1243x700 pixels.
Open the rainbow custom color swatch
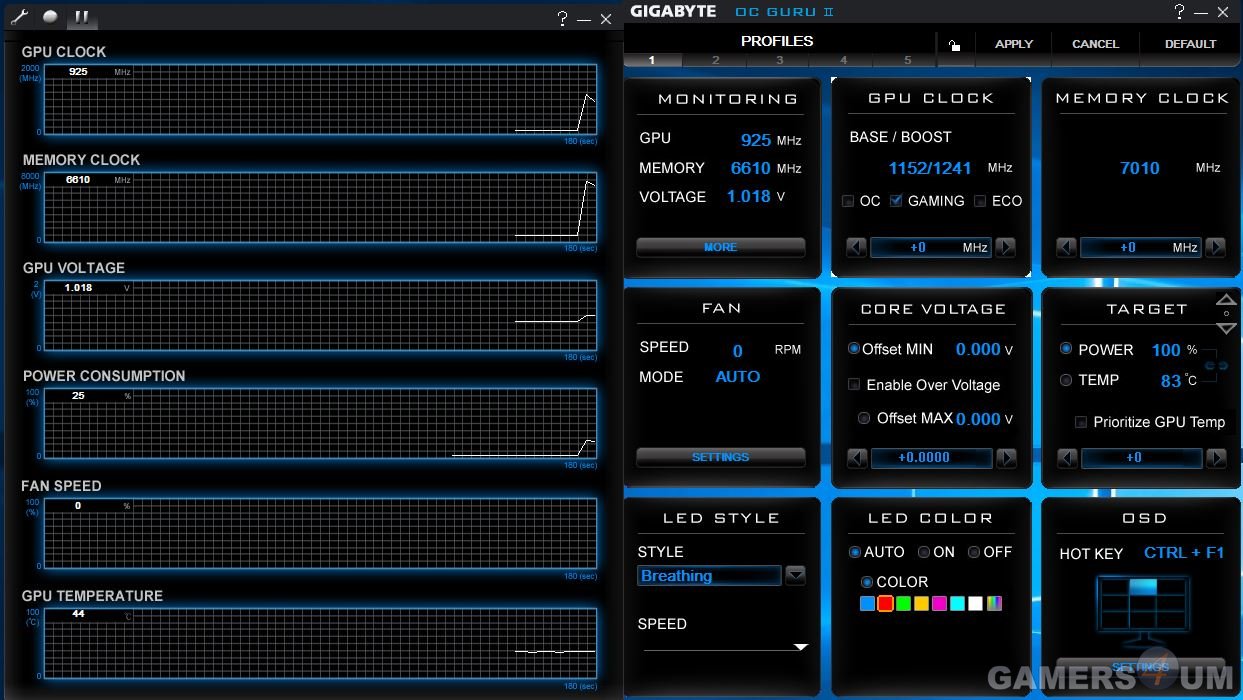tap(994, 603)
